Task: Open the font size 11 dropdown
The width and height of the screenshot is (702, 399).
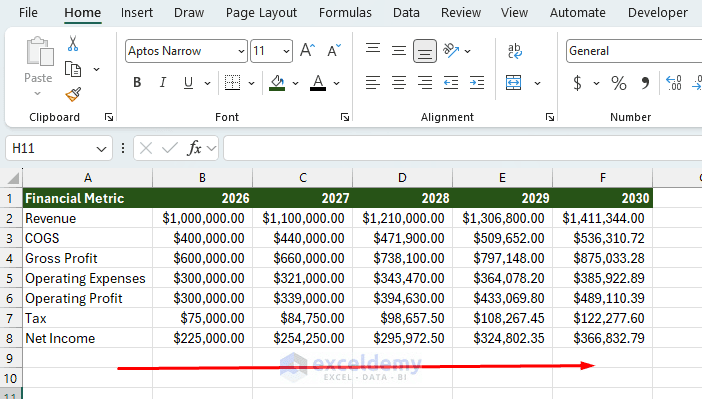Action: [x=287, y=51]
